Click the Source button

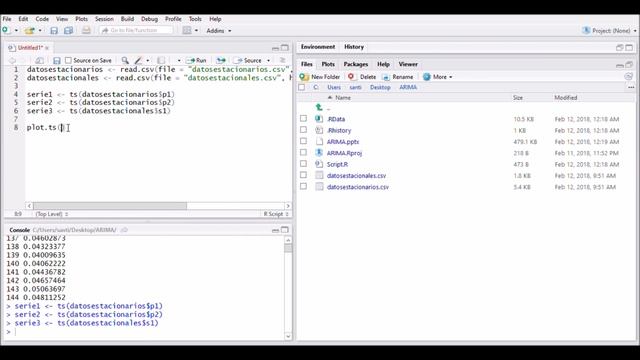(248, 60)
